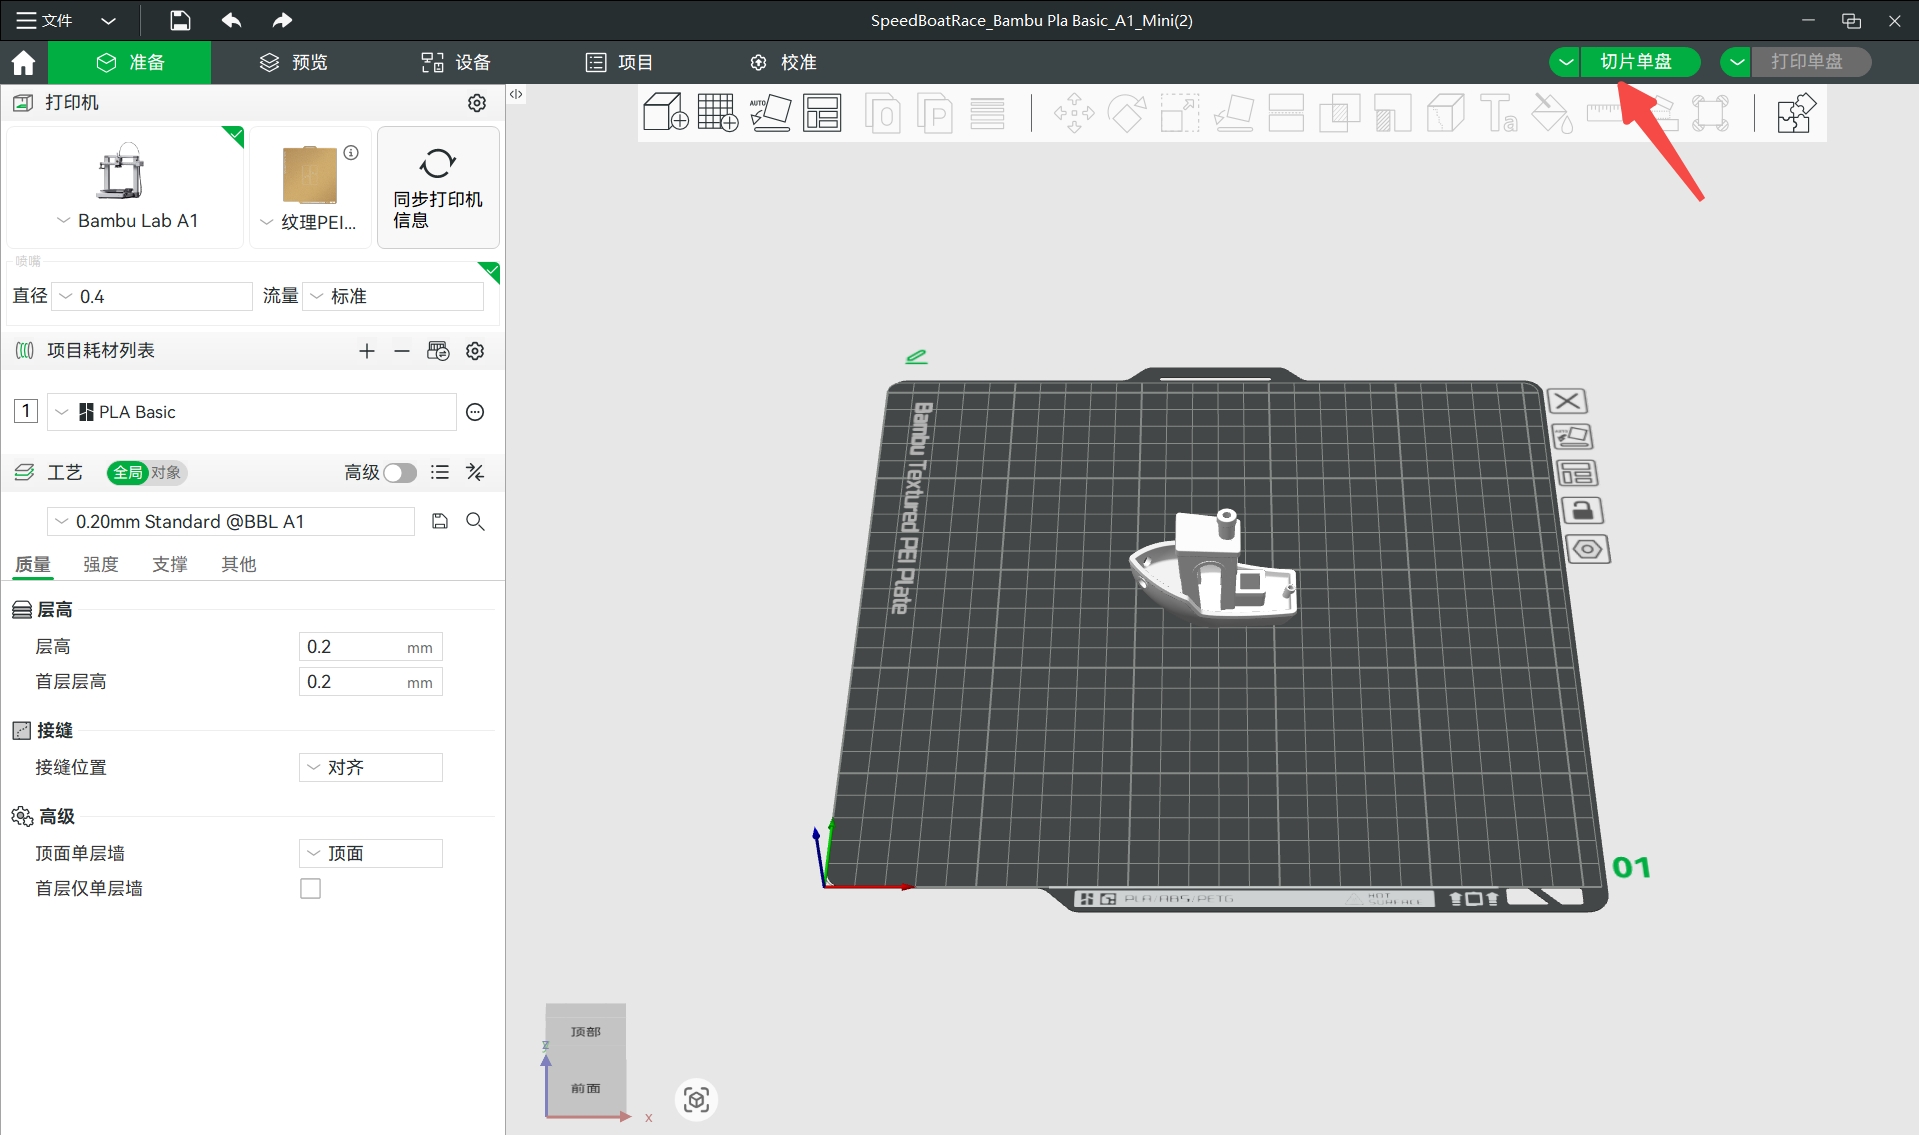
Task: Click the 切片单盘 slice button
Action: (x=1640, y=62)
